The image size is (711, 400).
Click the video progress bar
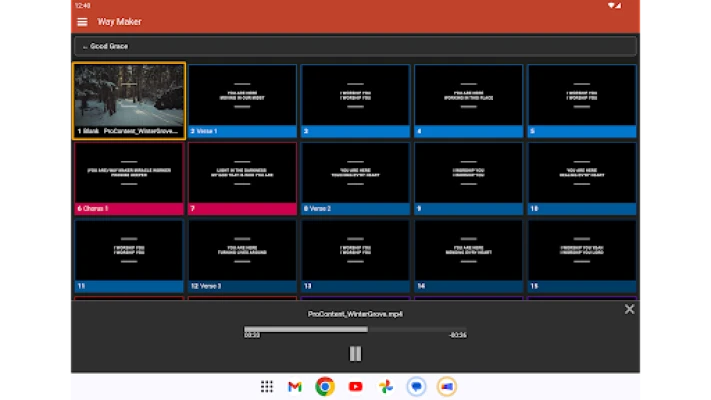coord(355,329)
